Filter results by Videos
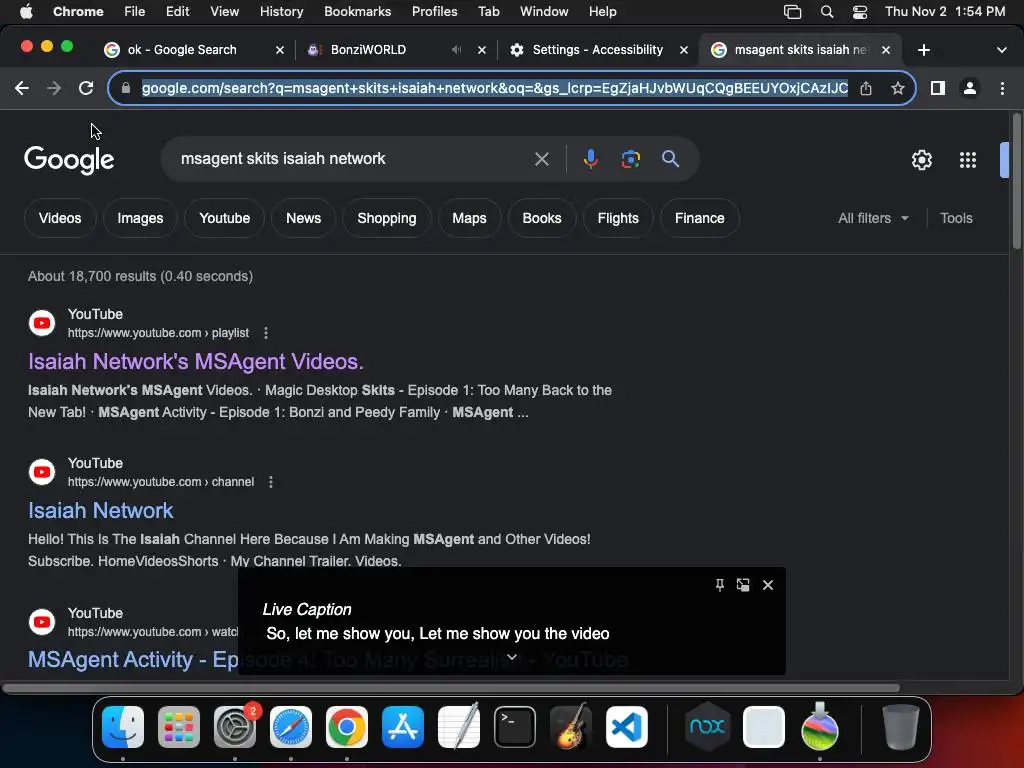 pyautogui.click(x=60, y=218)
